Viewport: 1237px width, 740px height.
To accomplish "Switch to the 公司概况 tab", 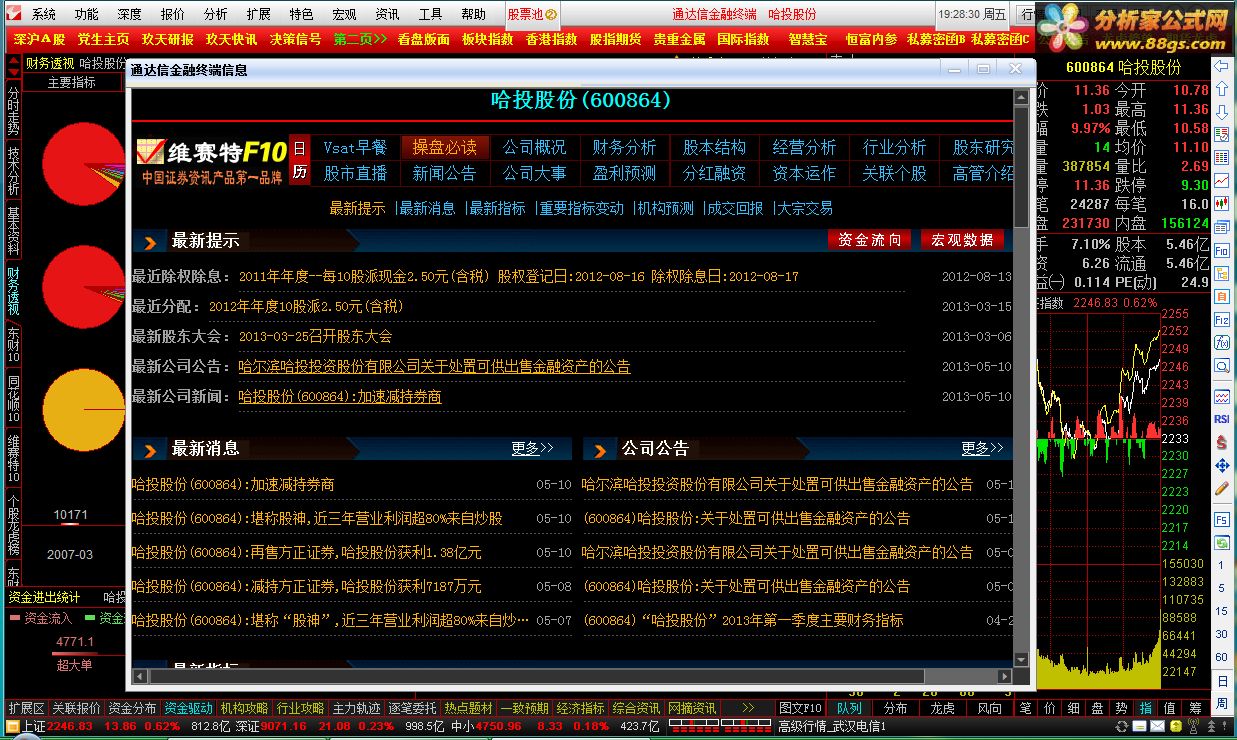I will click(x=535, y=147).
